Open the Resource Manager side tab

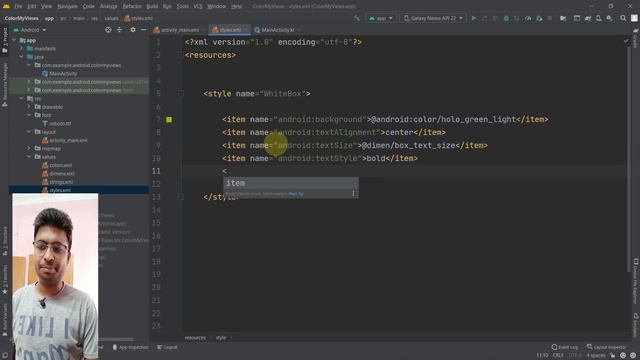pyautogui.click(x=4, y=84)
